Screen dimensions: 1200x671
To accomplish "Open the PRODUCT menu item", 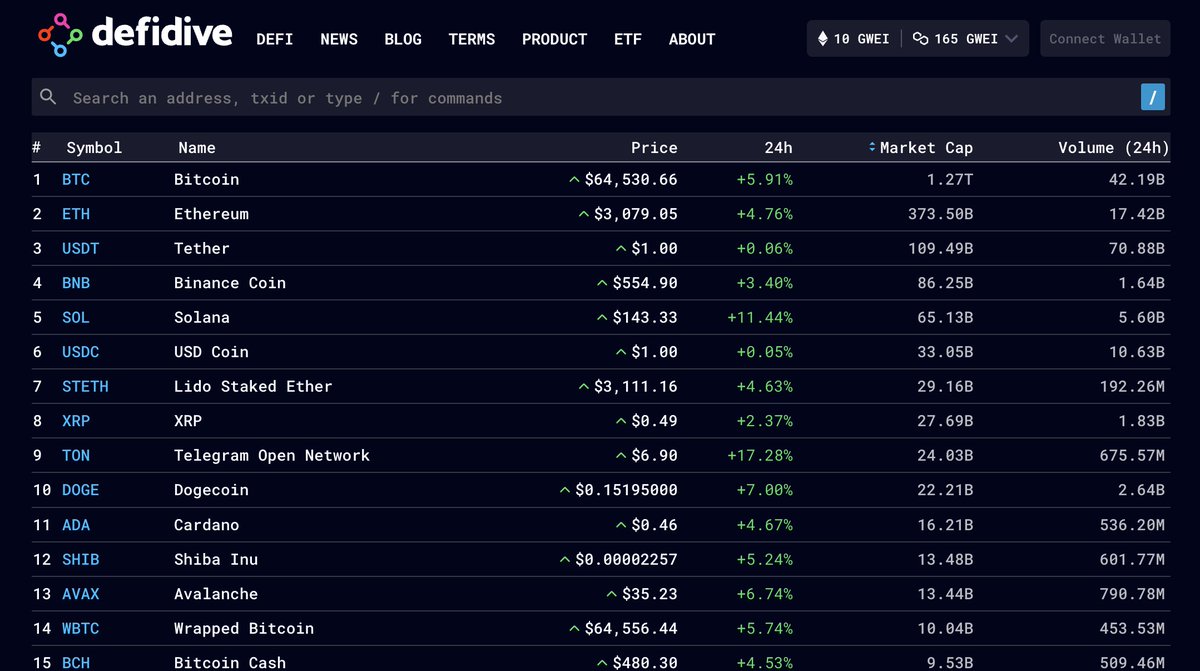I will tap(555, 39).
